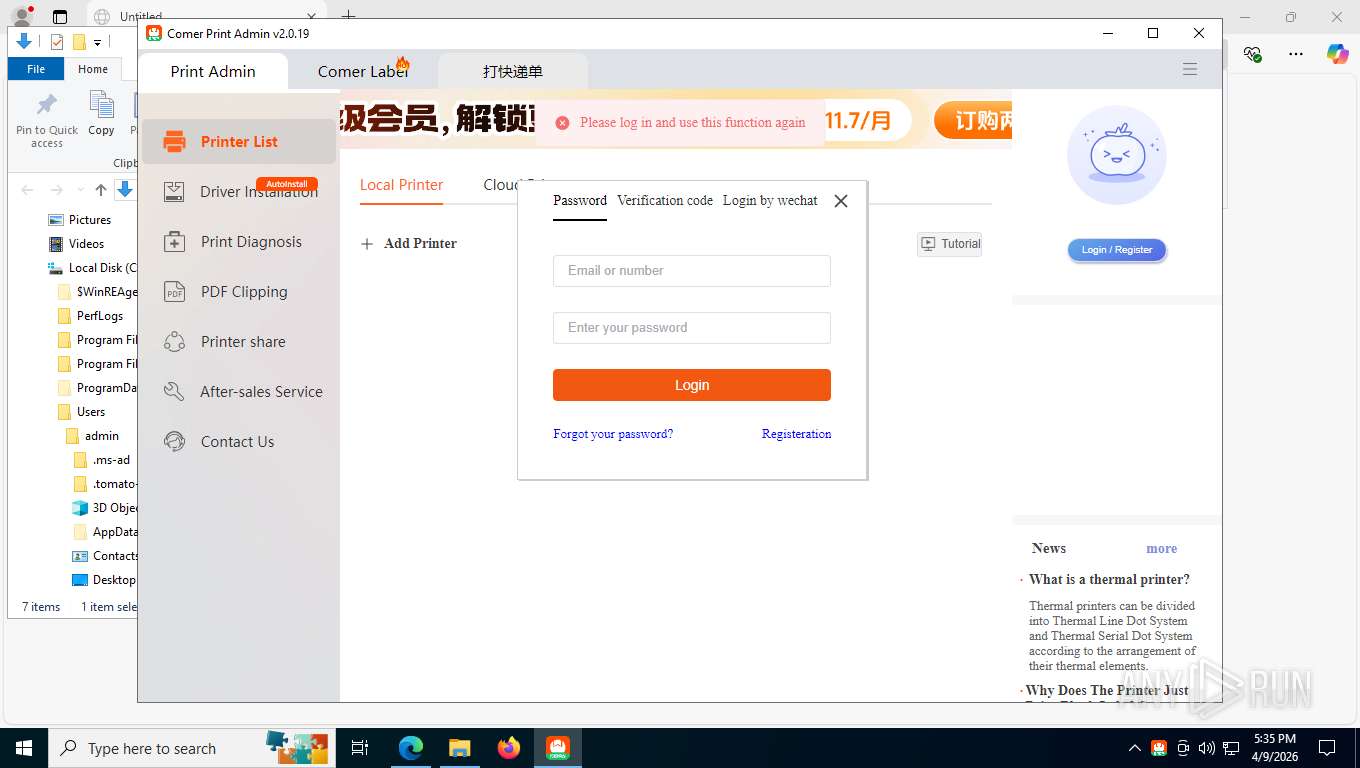
Task: Select admin folder in tree
Action: tap(101, 436)
